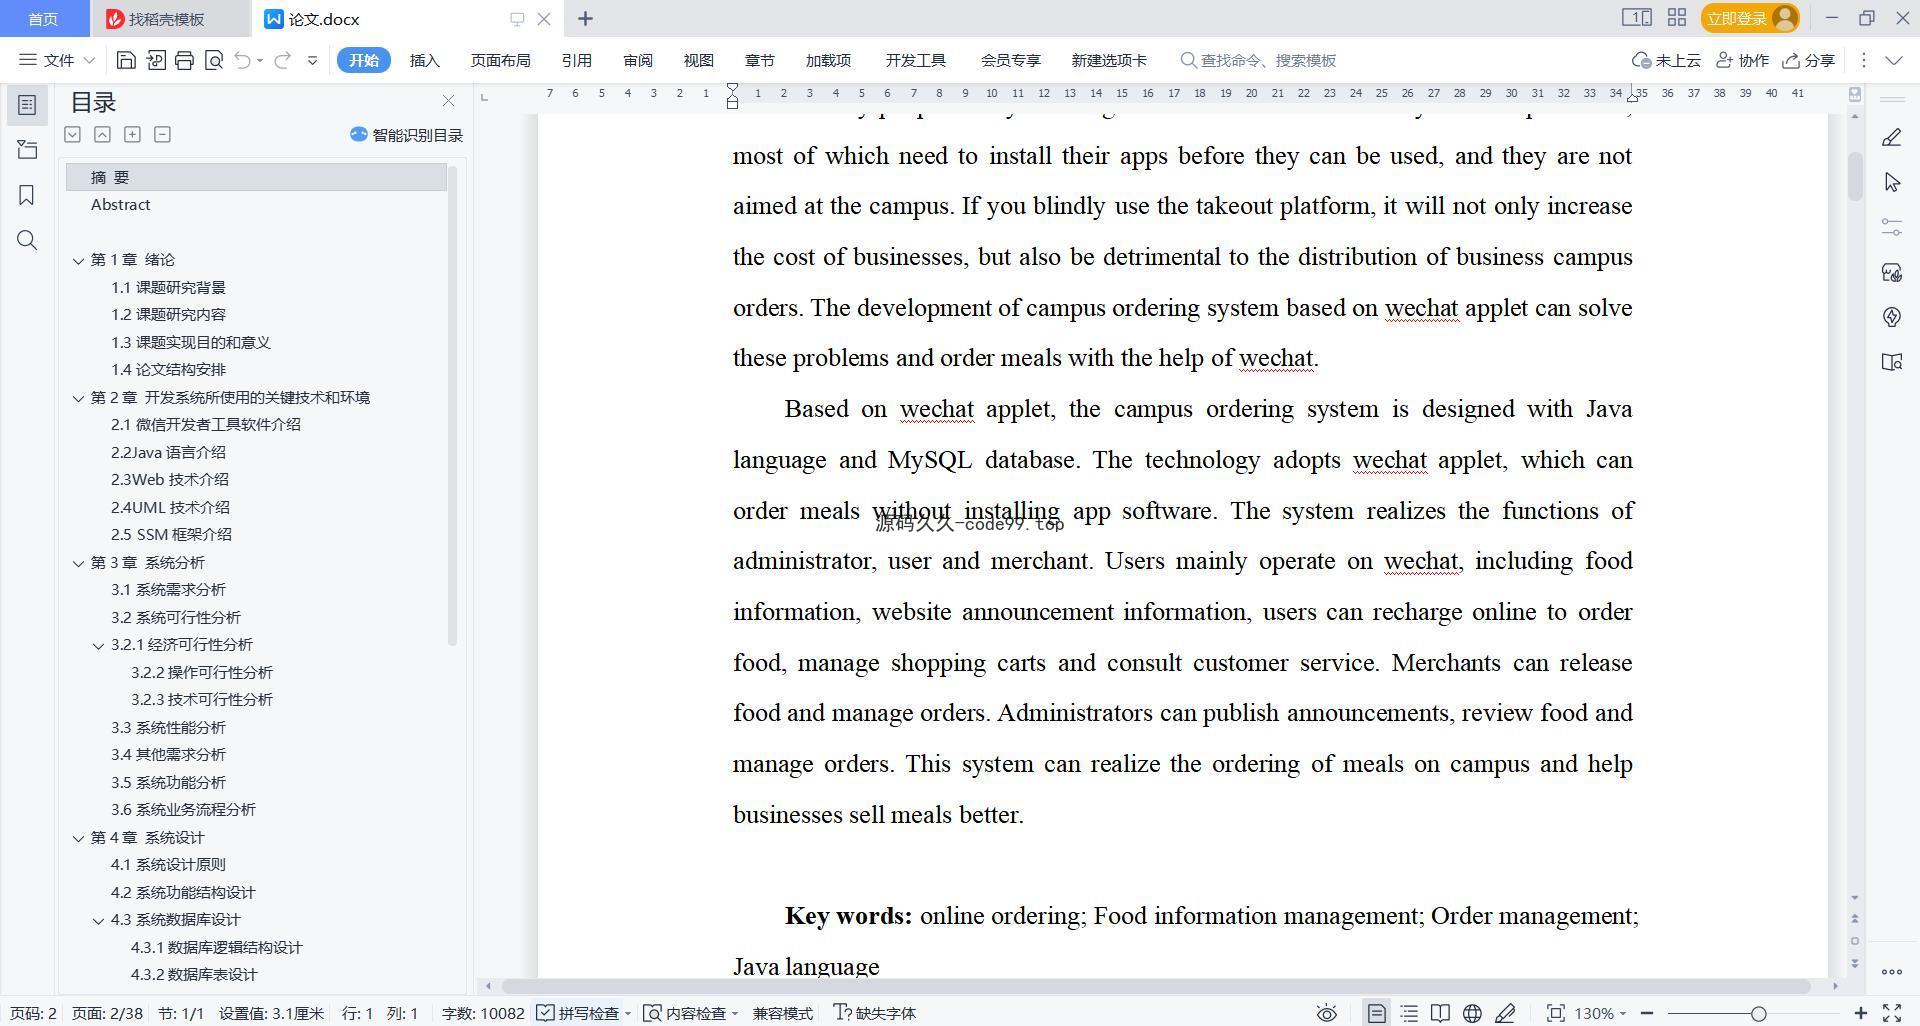The width and height of the screenshot is (1920, 1026).
Task: Toggle the pen writing mode icon in the status bar
Action: 1505,1013
